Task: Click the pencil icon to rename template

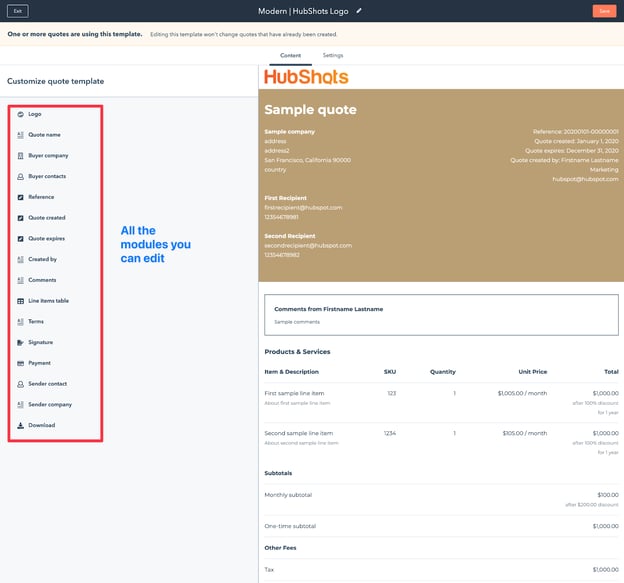Action: (x=359, y=10)
